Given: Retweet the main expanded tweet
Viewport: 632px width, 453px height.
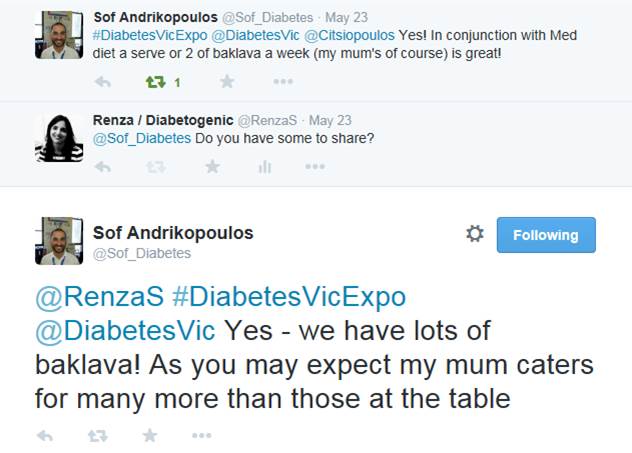Looking at the screenshot, I should [98, 435].
